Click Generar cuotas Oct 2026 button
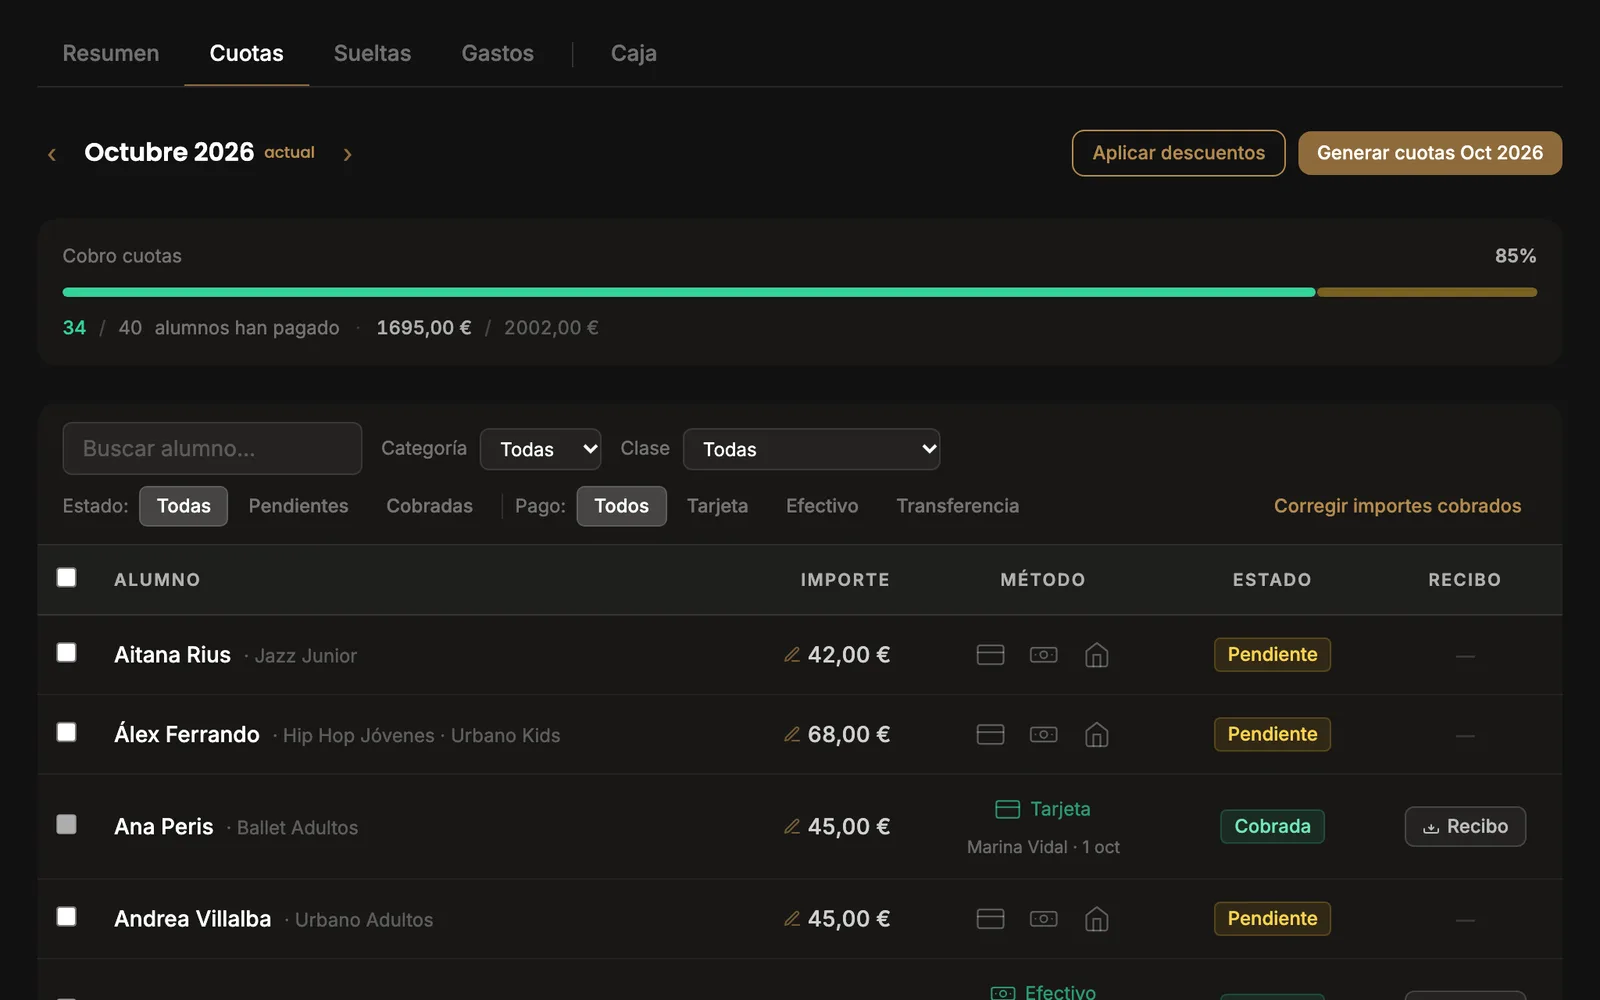This screenshot has height=1000, width=1600. pyautogui.click(x=1430, y=153)
